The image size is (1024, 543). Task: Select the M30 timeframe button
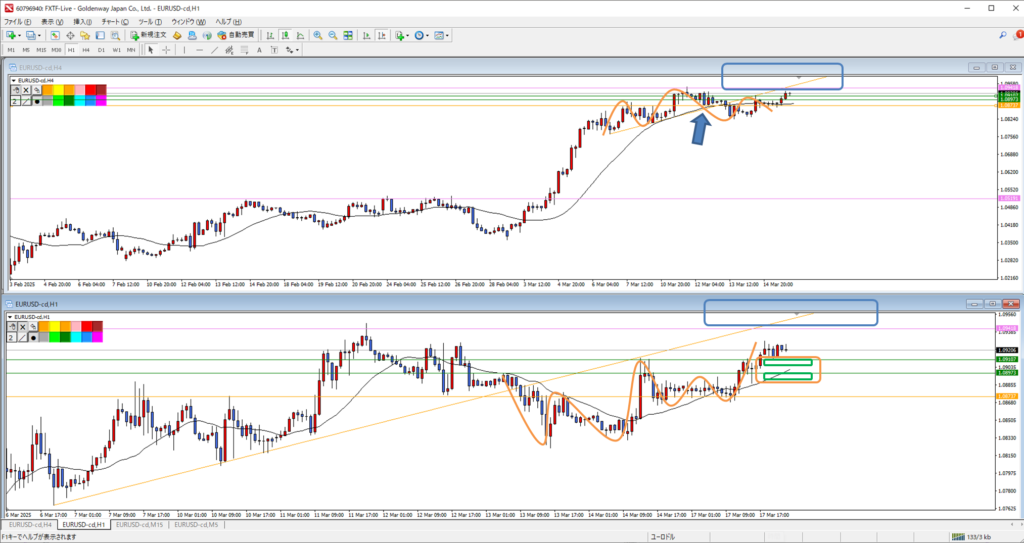coord(56,50)
